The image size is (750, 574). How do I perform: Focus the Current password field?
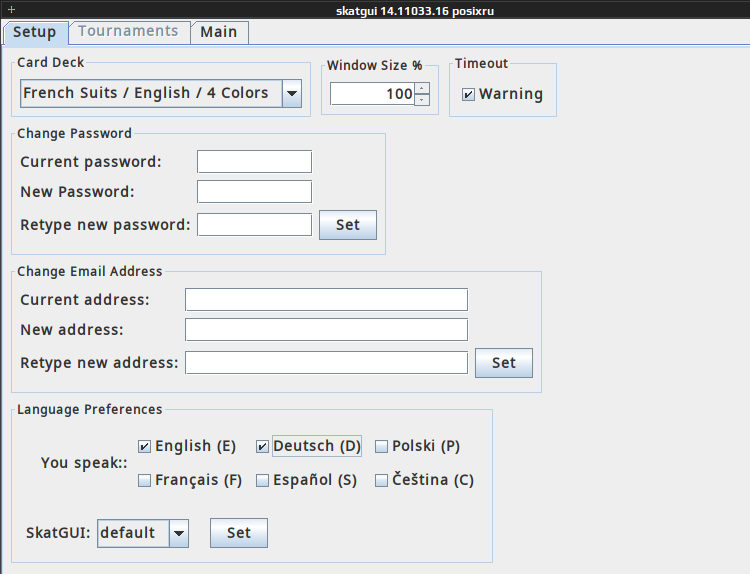(254, 162)
